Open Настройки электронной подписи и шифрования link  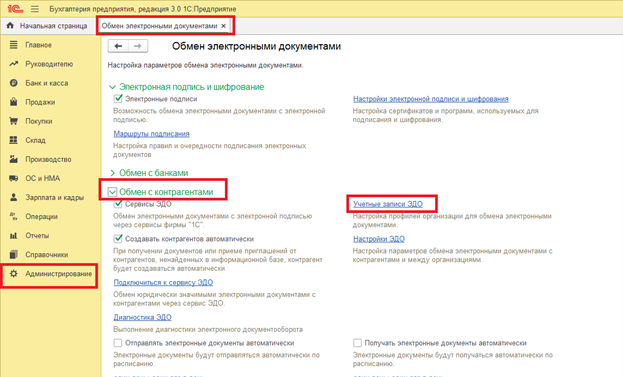click(431, 99)
